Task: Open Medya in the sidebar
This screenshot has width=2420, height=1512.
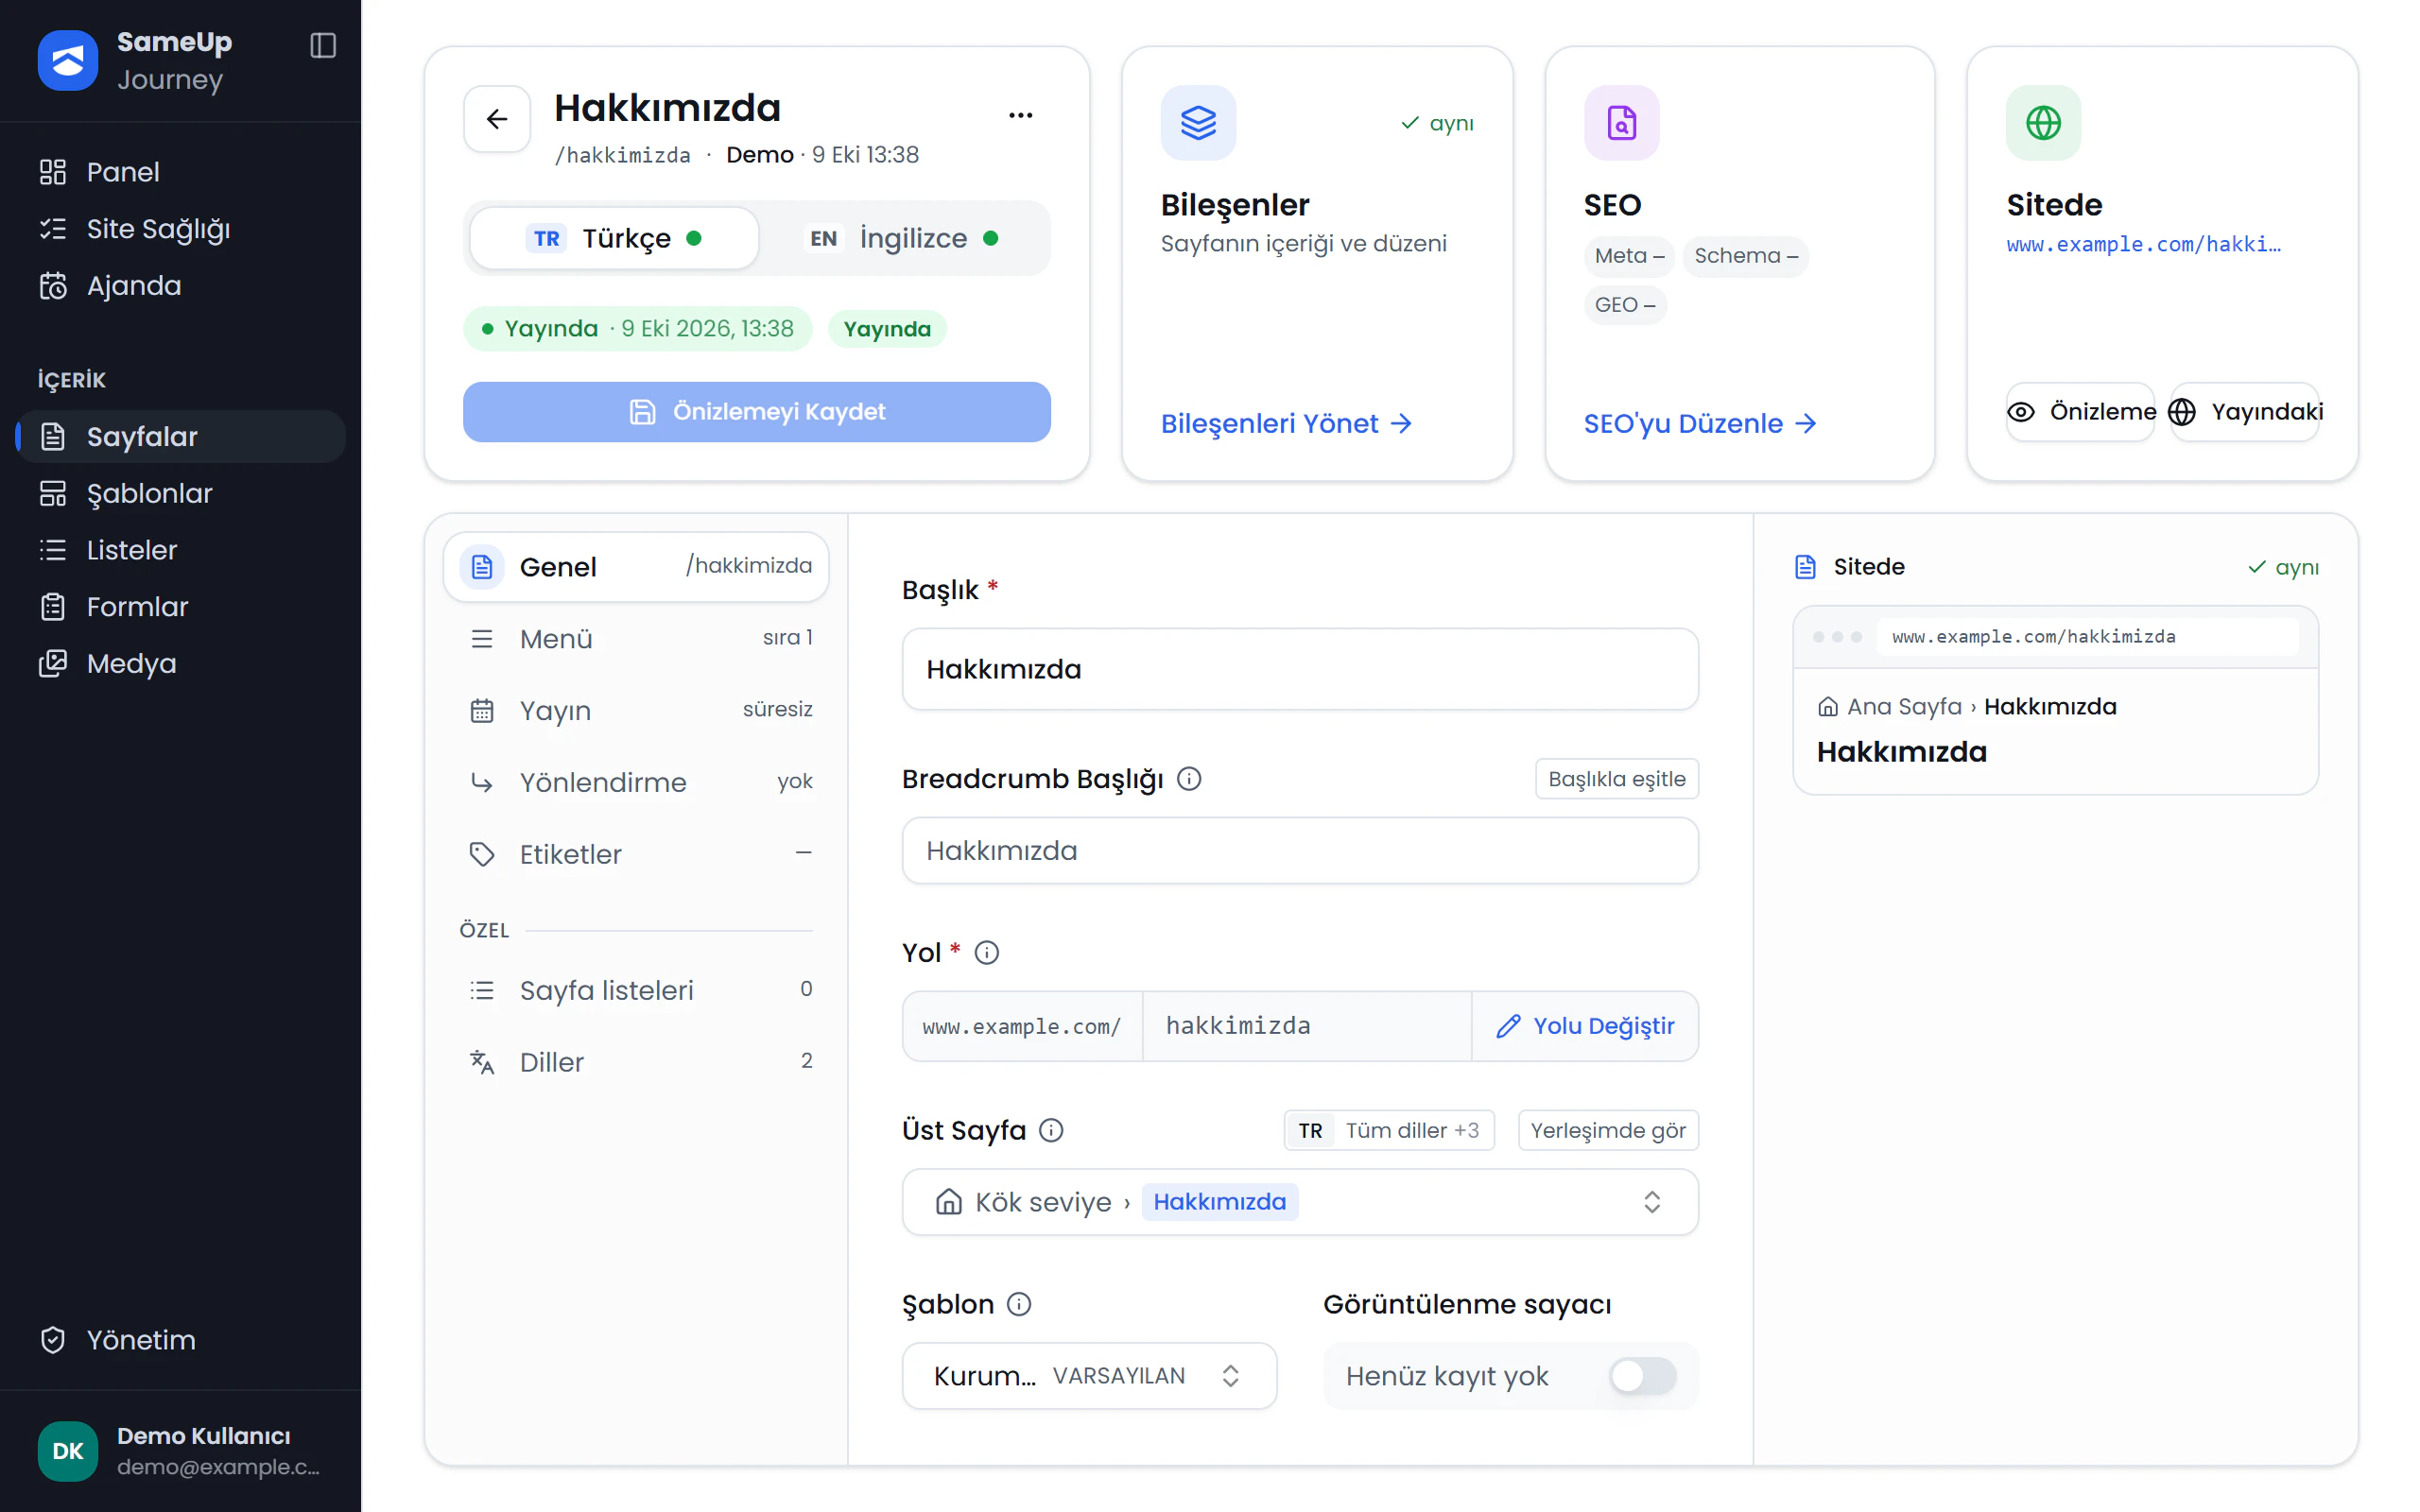Action: coord(181,663)
